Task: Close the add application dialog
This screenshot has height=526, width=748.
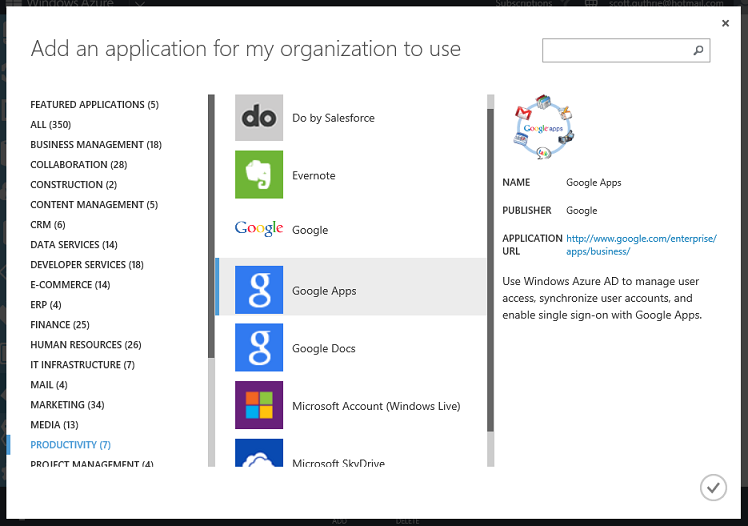Action: [725, 23]
